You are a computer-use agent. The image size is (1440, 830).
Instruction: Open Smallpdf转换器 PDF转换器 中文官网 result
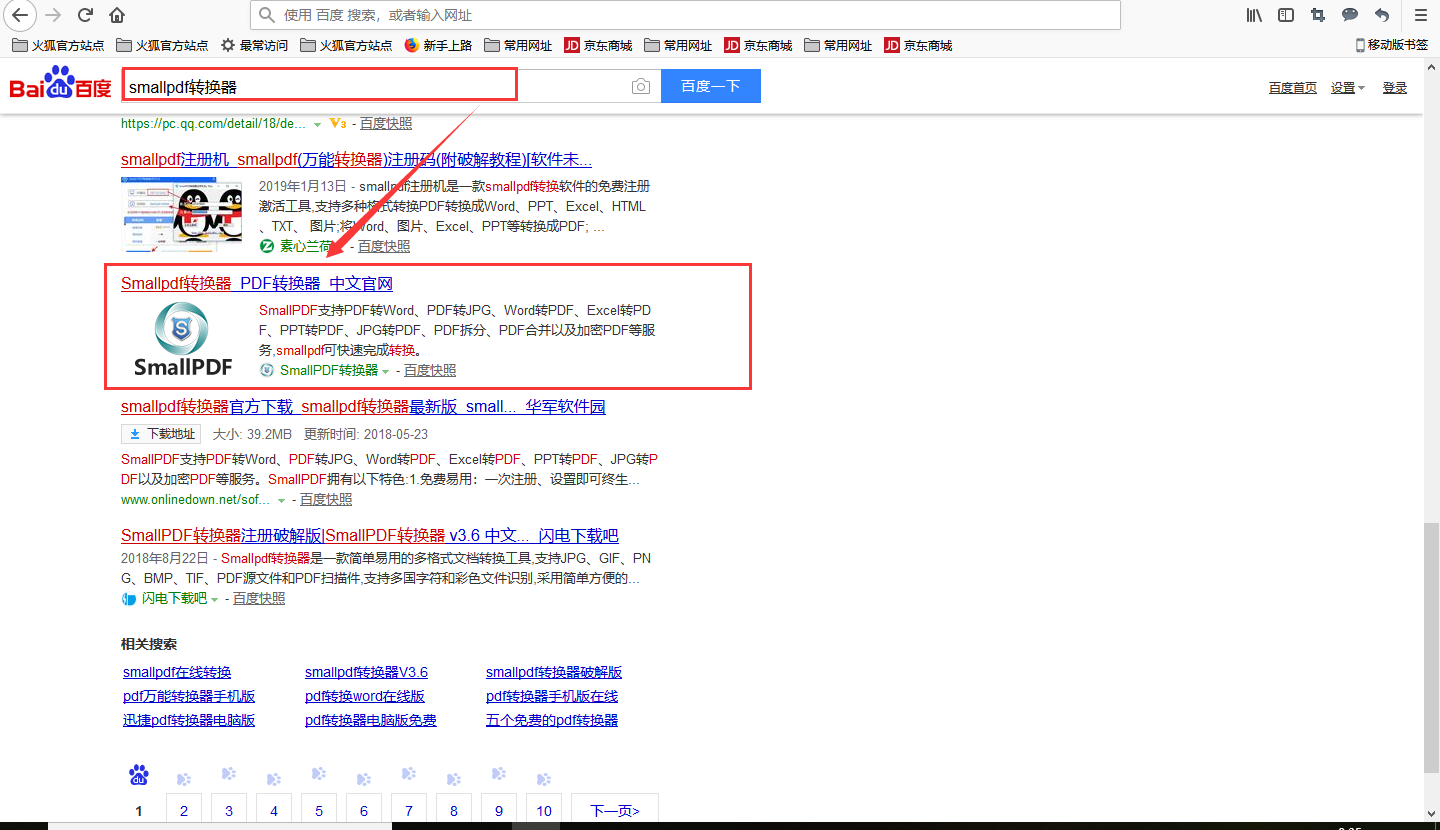pyautogui.click(x=257, y=284)
